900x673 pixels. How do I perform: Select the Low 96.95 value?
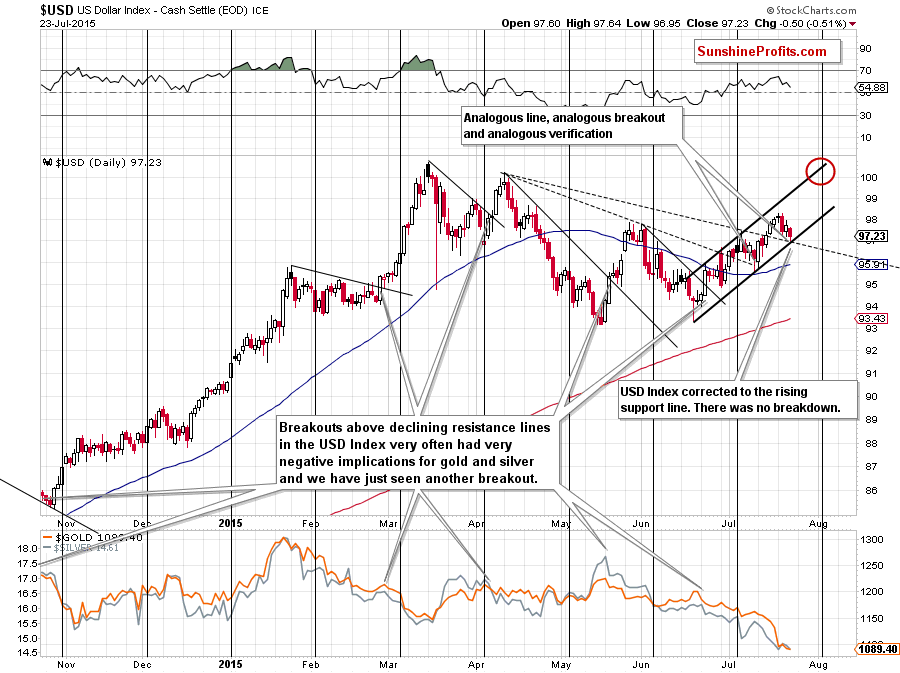[x=654, y=24]
